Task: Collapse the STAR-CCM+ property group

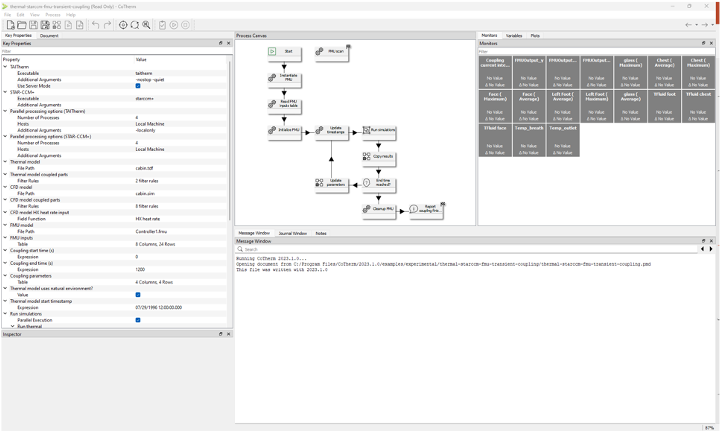Action: click(6, 92)
